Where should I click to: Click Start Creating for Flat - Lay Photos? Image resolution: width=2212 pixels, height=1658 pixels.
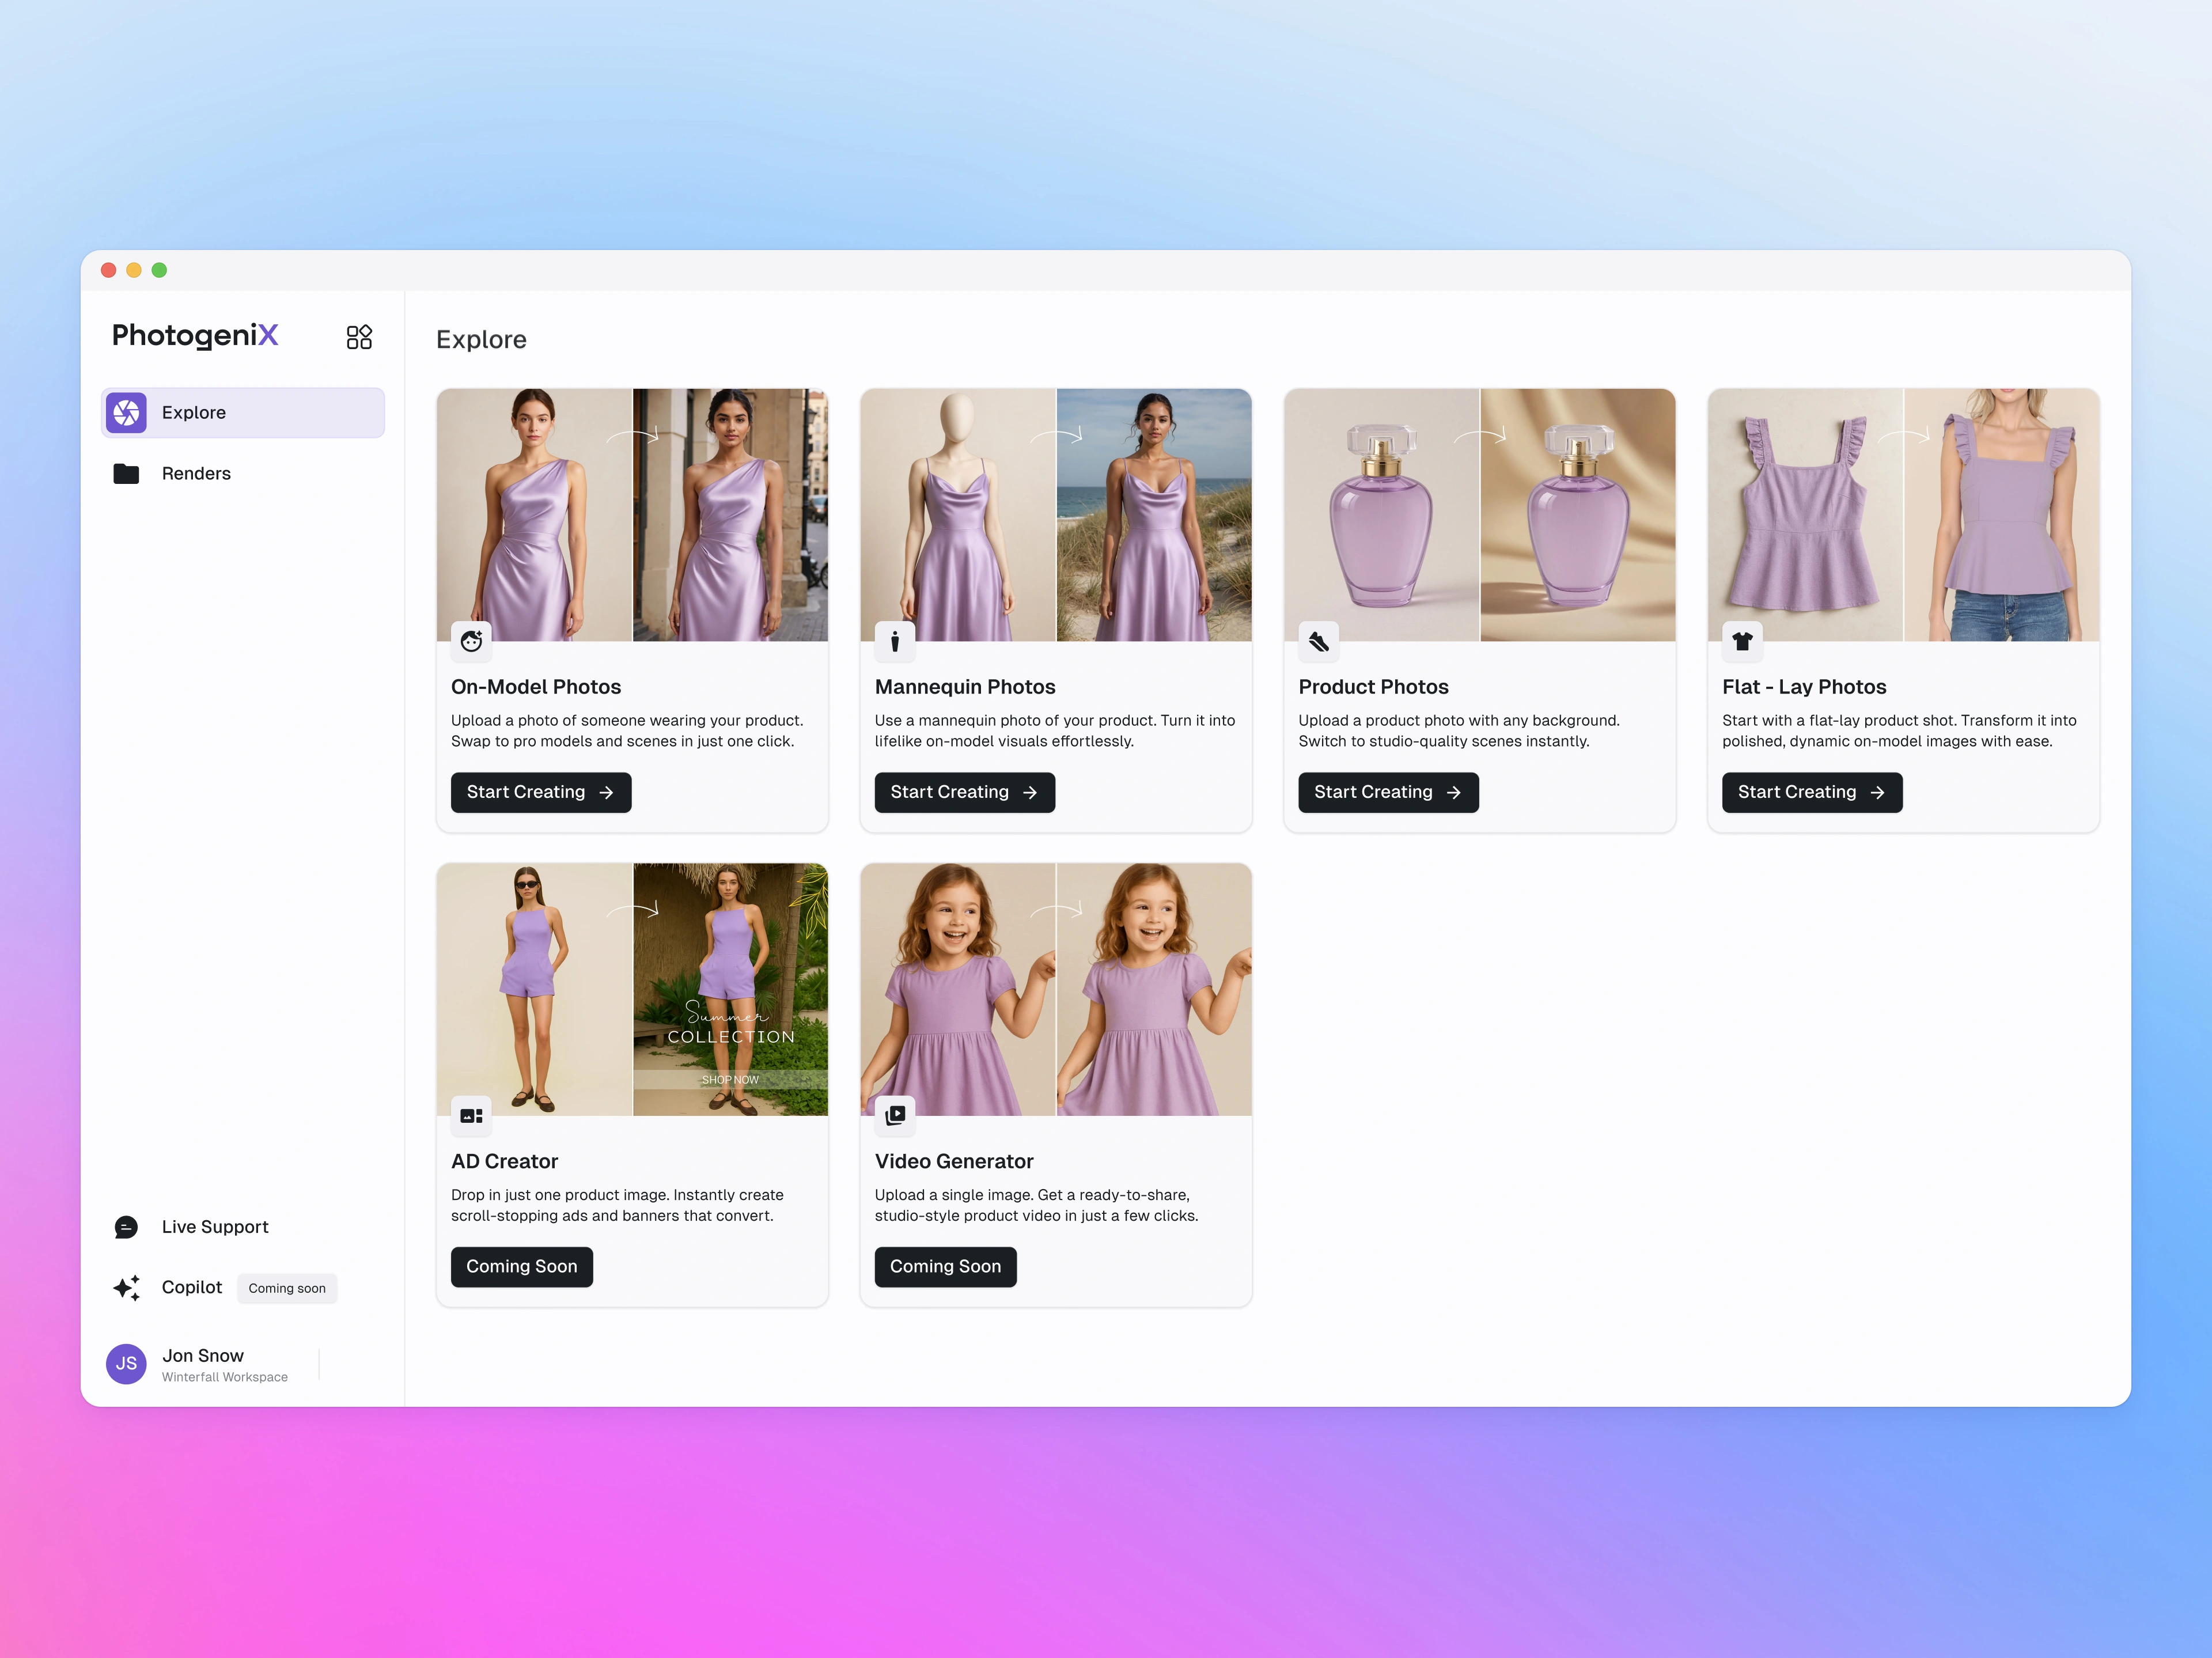click(x=1811, y=792)
